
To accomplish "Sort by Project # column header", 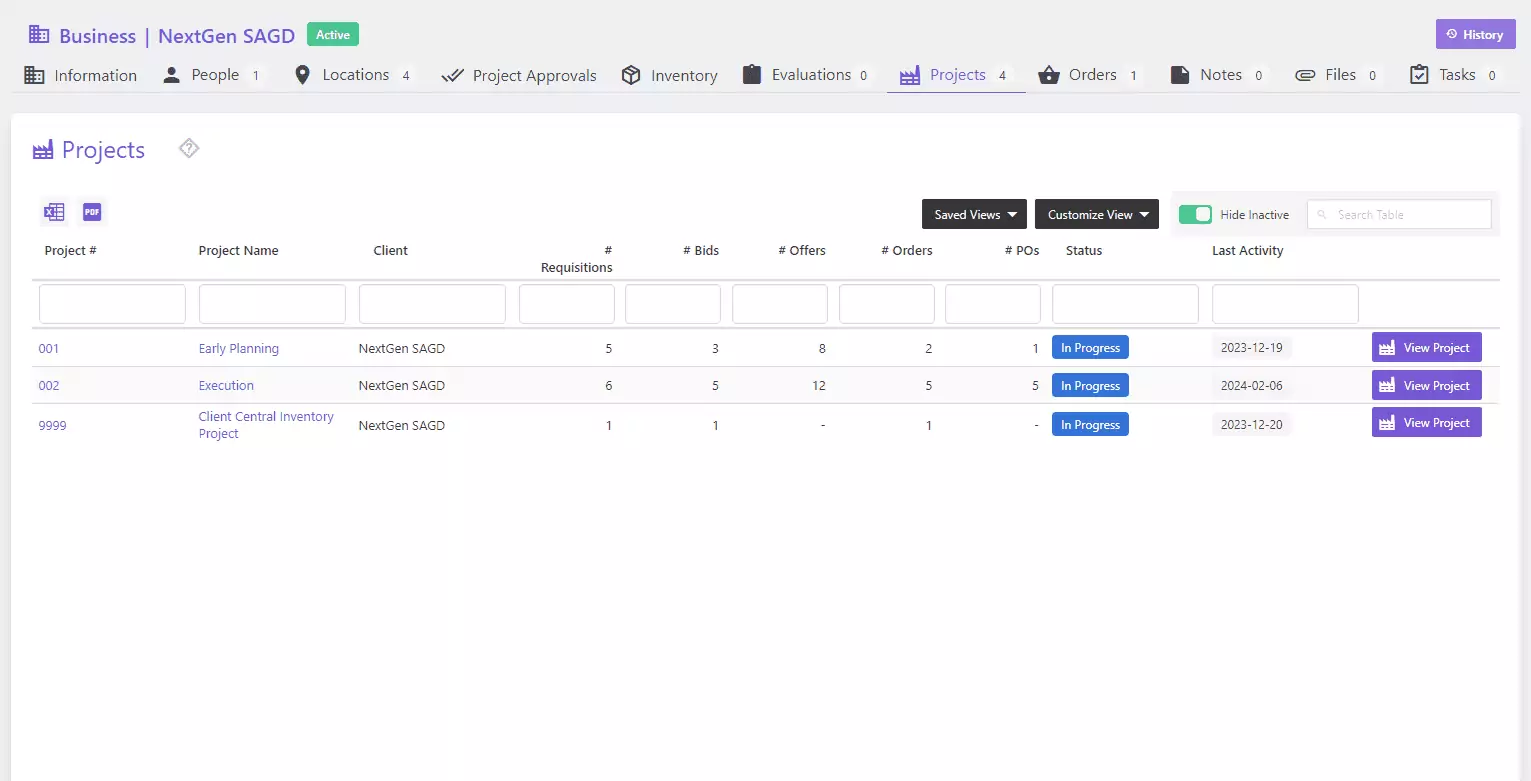I will point(70,251).
